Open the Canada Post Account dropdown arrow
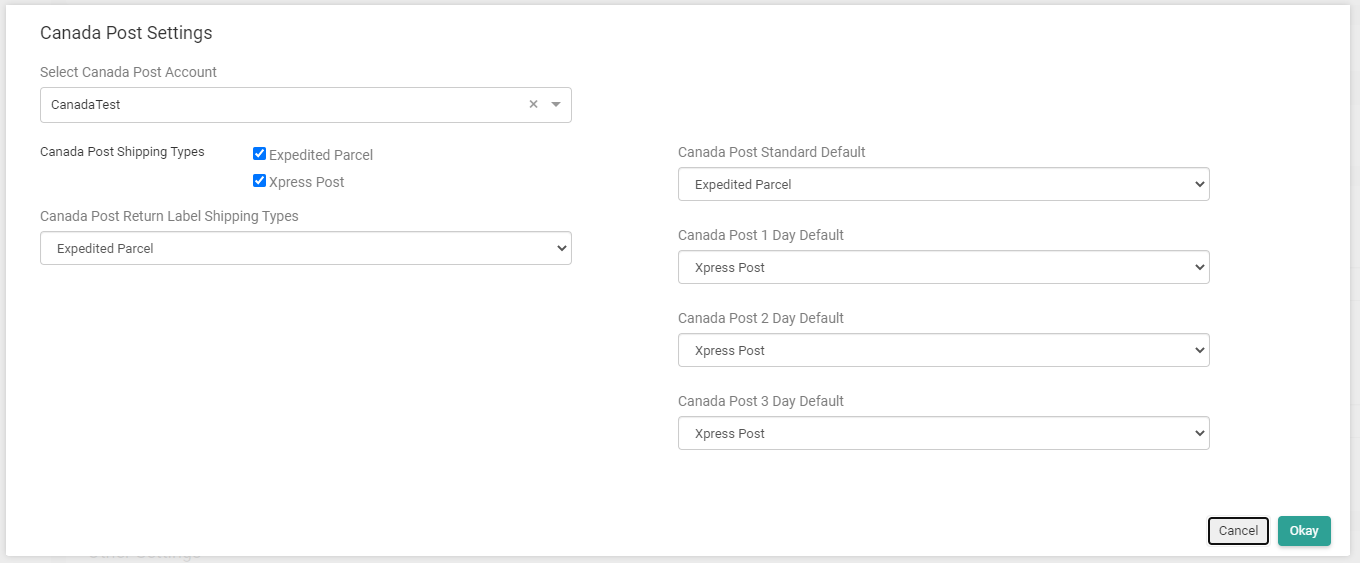Screen dimensions: 1360x563 [x=556, y=104]
